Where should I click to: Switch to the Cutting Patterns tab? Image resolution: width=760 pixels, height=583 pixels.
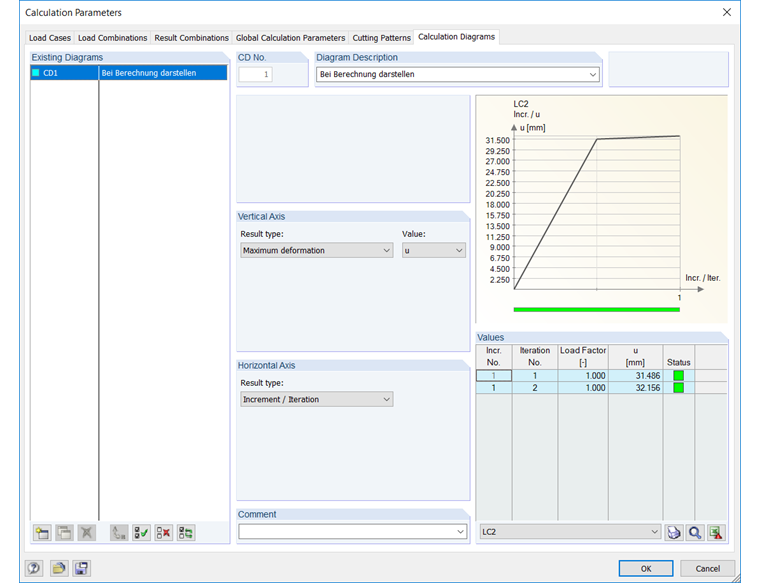click(x=381, y=38)
